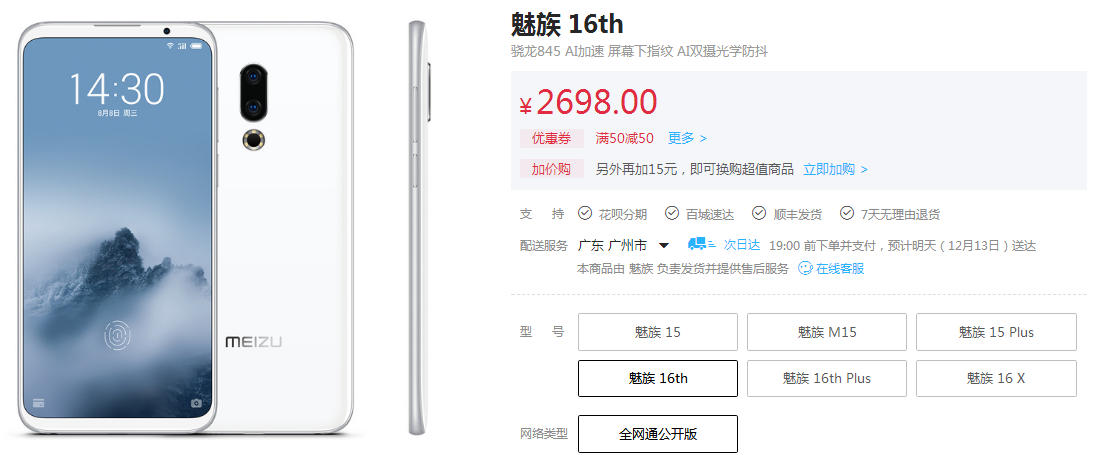
Task: Select the 魅族 16th Plus model option
Action: pyautogui.click(x=826, y=378)
